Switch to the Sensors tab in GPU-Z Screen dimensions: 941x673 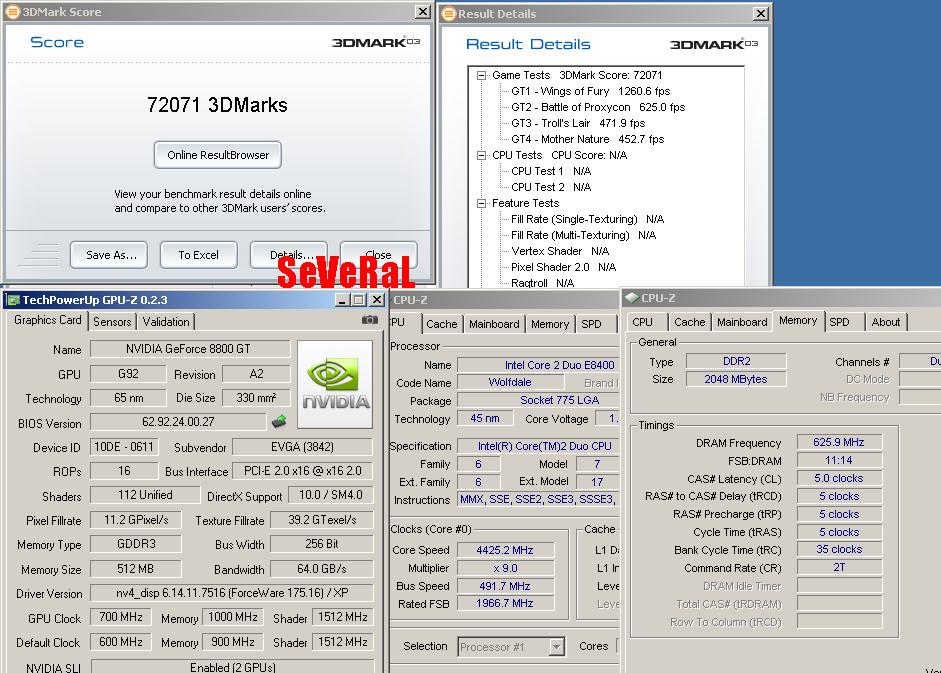coord(112,322)
